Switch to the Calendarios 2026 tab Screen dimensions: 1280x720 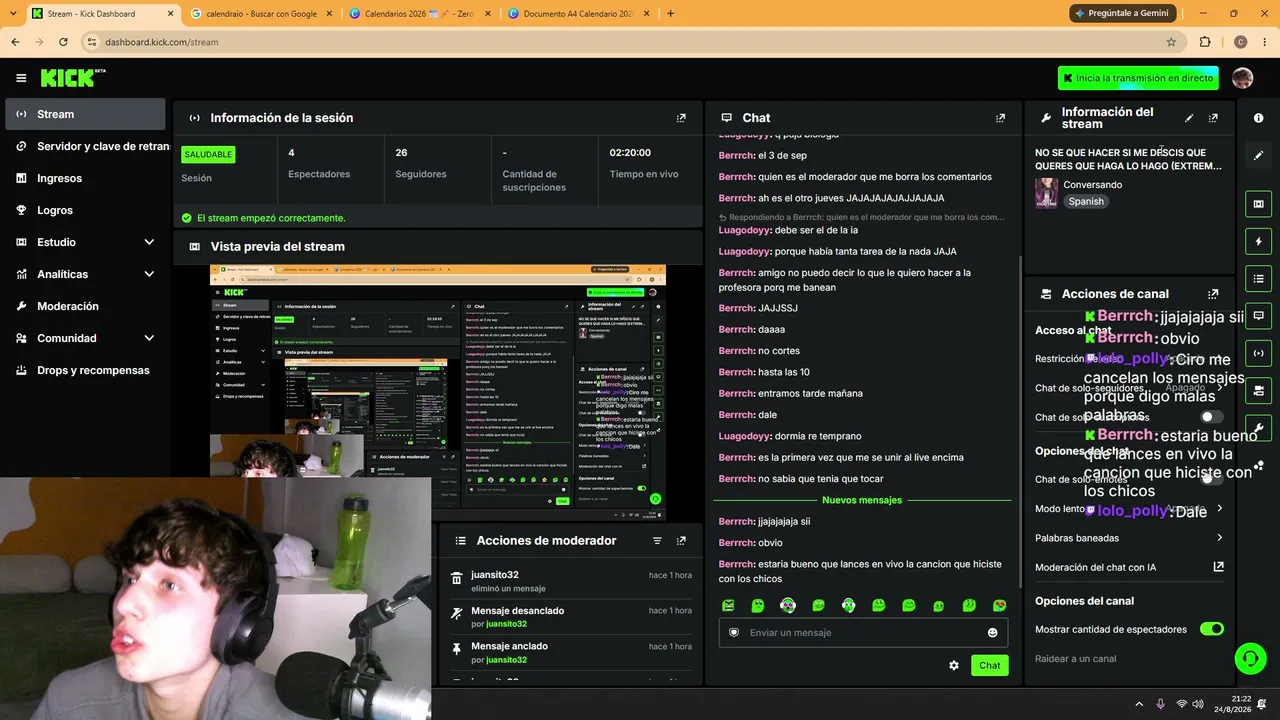click(x=419, y=13)
